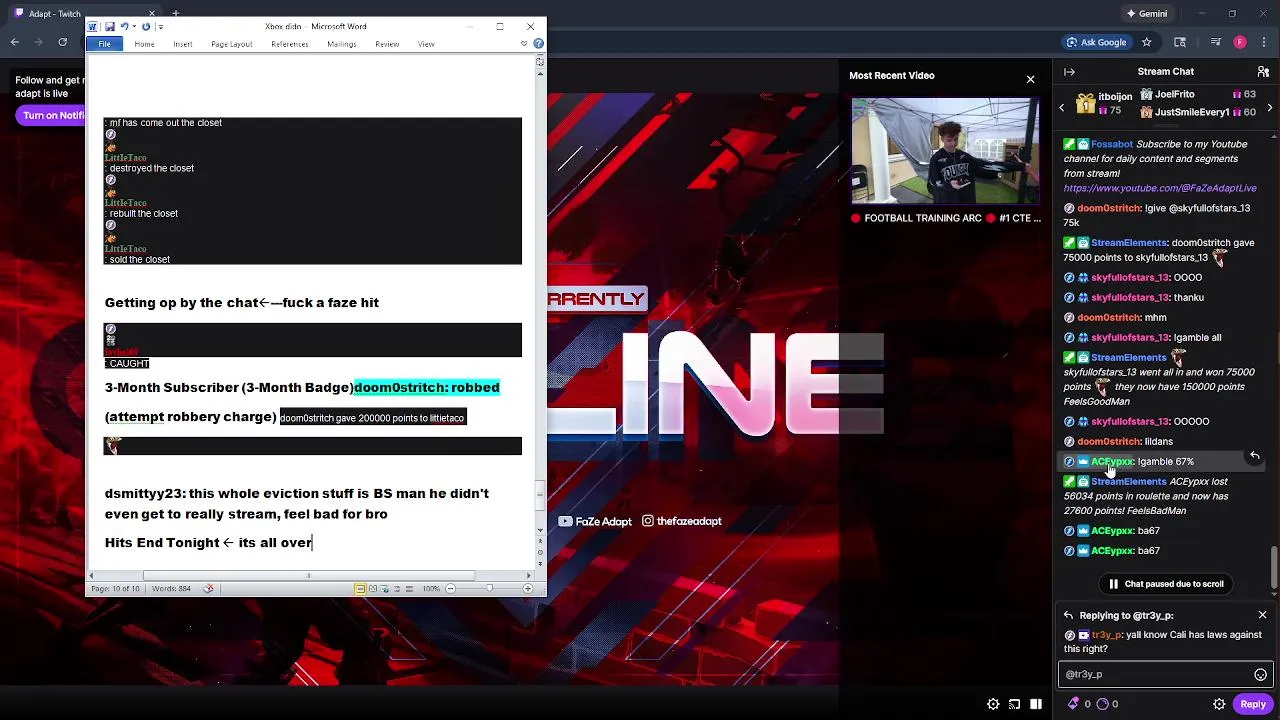1280x720 pixels.
Task: Click the cast icon on the video player
Action: pyautogui.click(x=1014, y=704)
